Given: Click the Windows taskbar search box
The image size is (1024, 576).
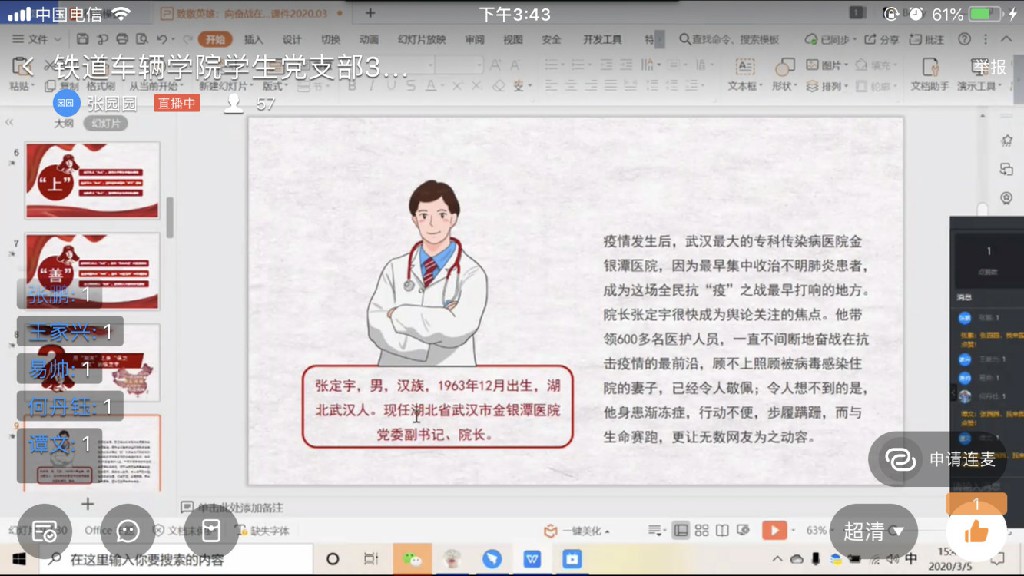Looking at the screenshot, I should click(x=176, y=559).
